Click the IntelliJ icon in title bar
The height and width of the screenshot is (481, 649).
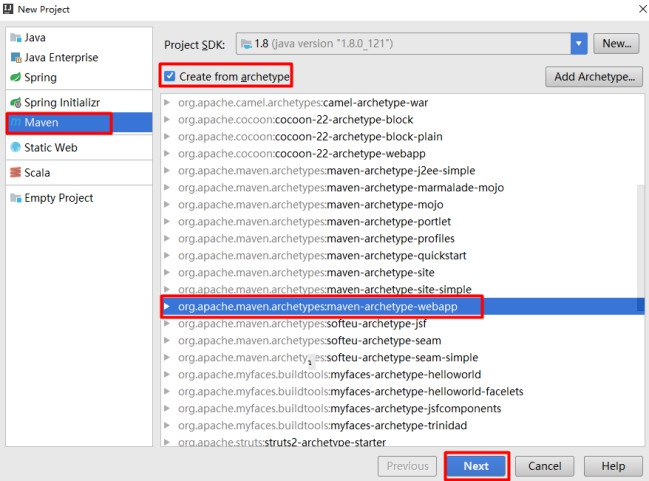coord(8,9)
